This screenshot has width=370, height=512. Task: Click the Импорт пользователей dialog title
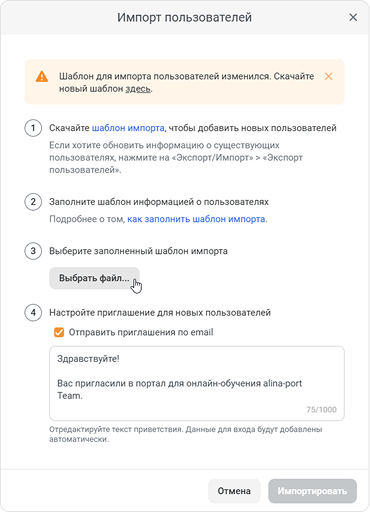tap(184, 17)
